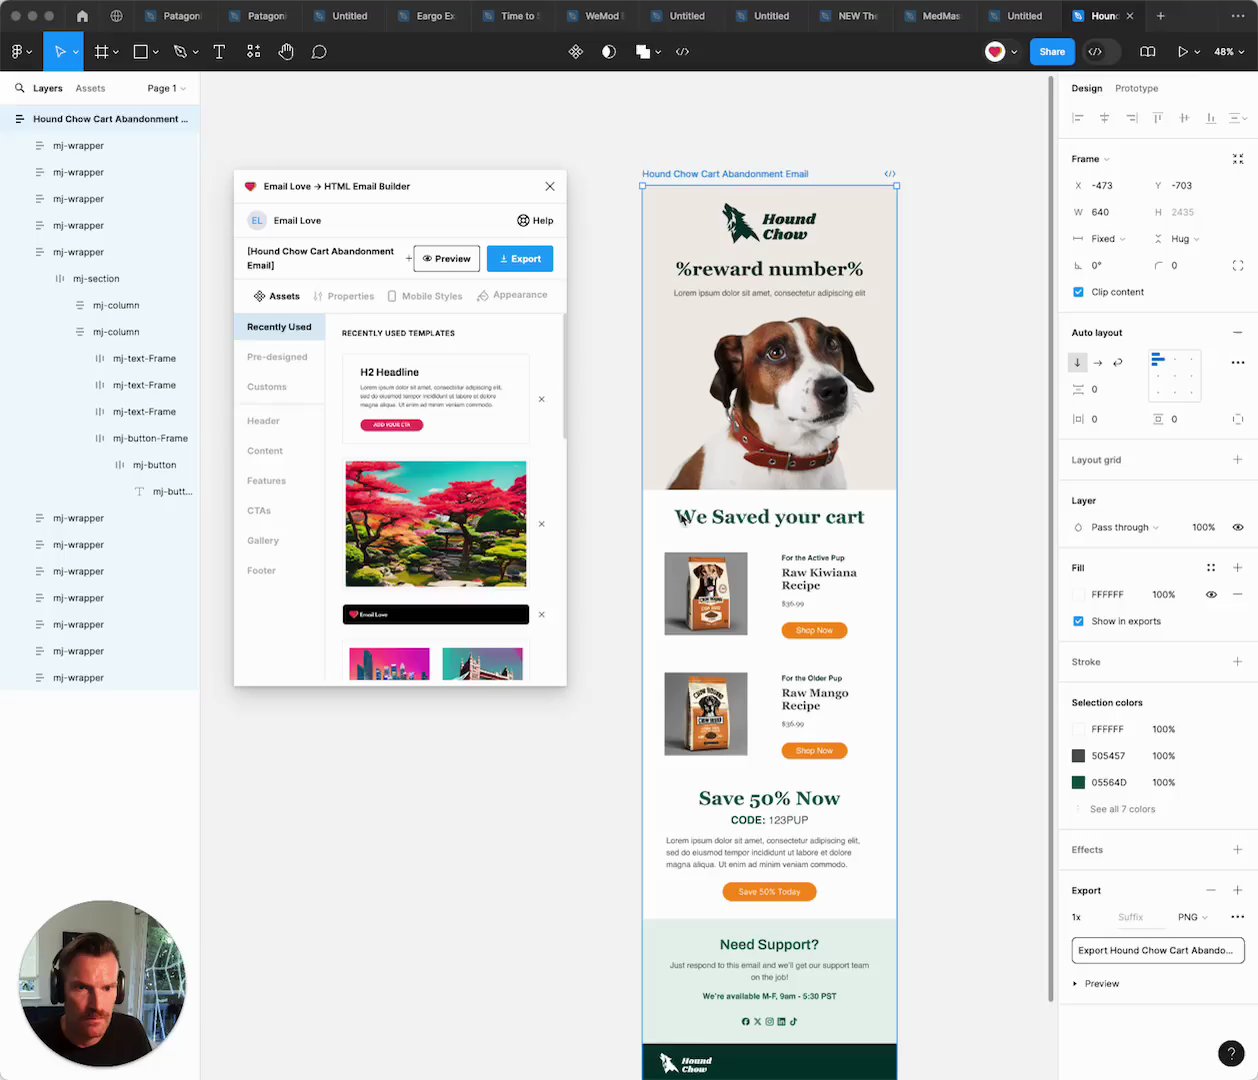Click the globe icon in tab bar

[116, 16]
